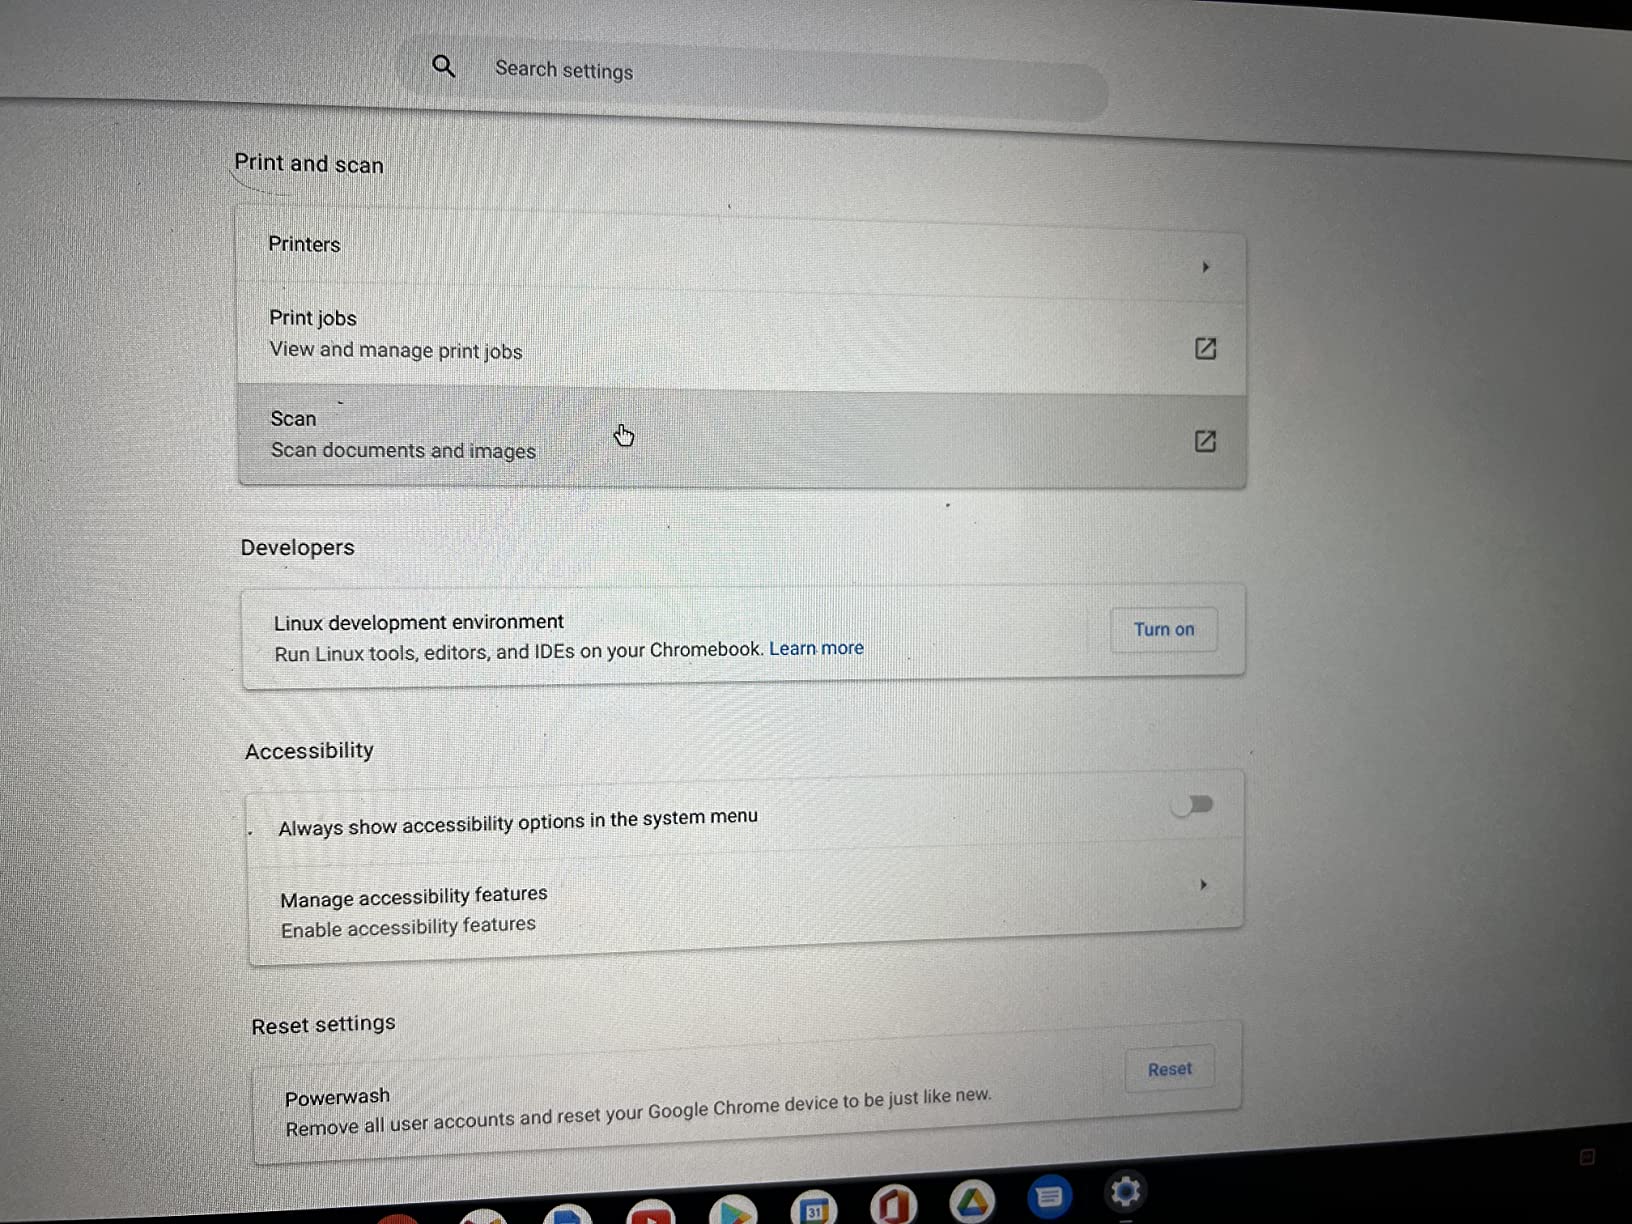The width and height of the screenshot is (1632, 1224).
Task: Toggle always show accessibility options switch
Action: 1193,805
